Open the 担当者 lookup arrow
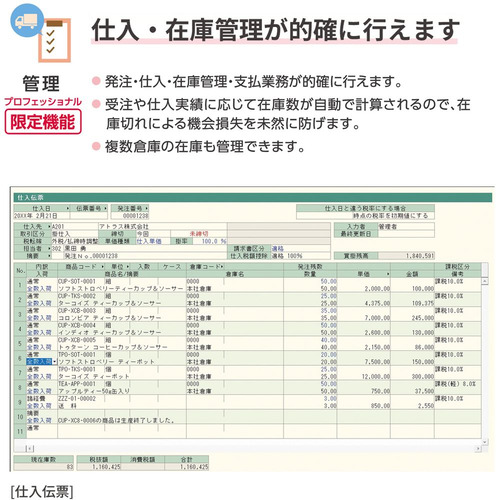 pos(50,249)
